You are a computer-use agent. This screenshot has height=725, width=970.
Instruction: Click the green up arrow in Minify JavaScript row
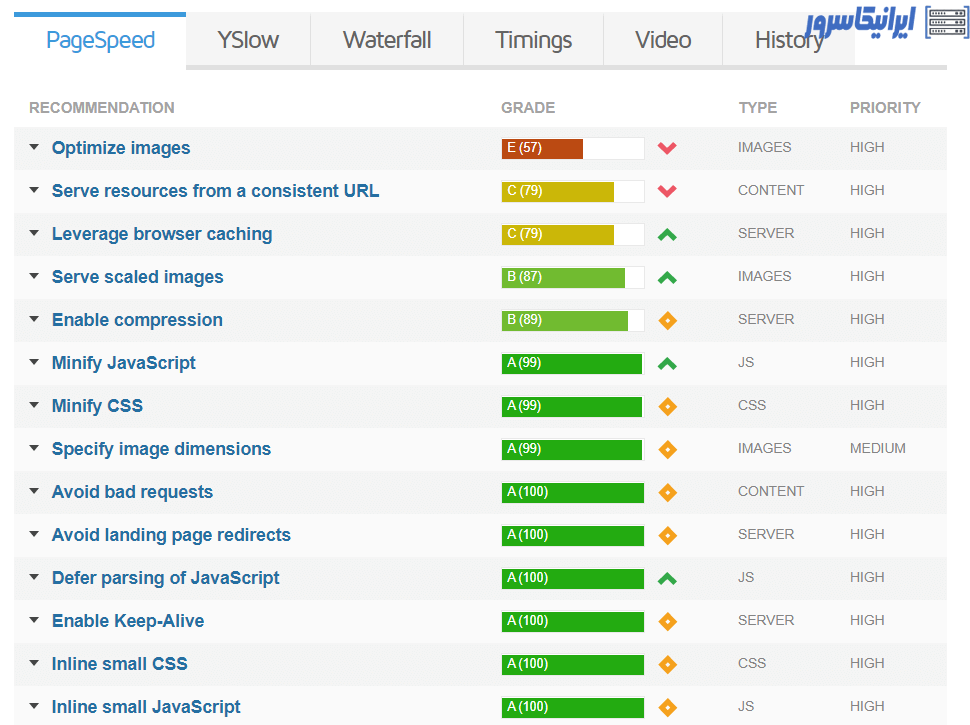(667, 363)
